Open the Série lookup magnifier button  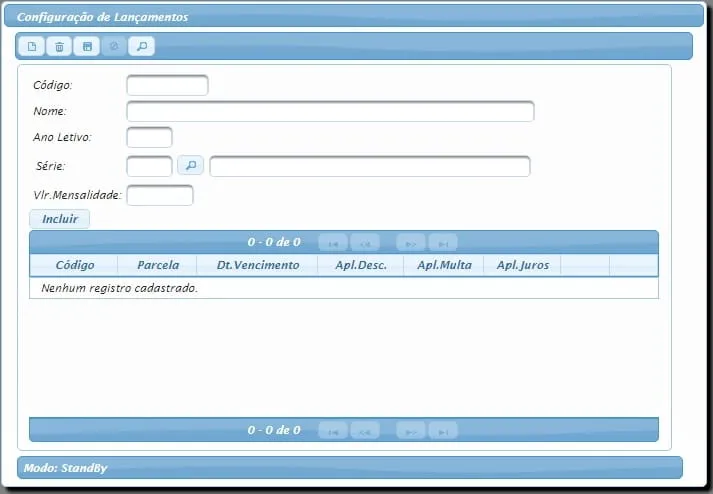coord(191,165)
